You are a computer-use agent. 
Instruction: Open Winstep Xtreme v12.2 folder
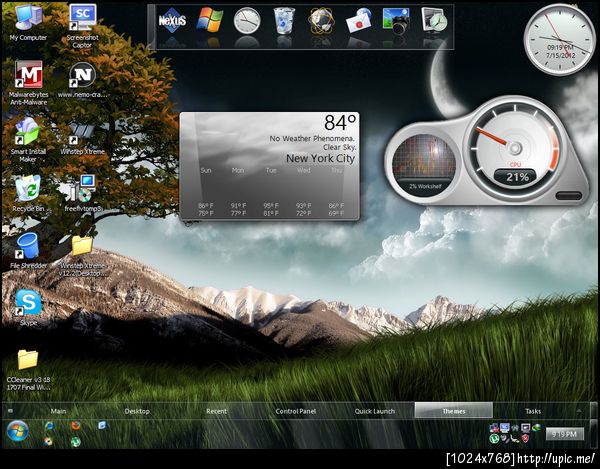[x=82, y=256]
